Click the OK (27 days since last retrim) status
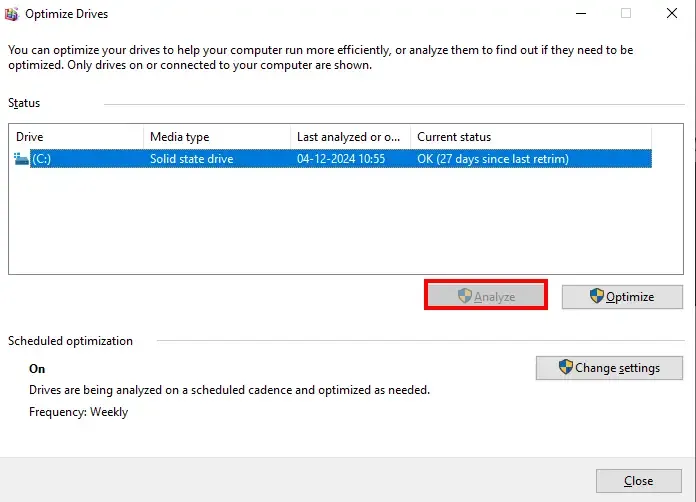 493,159
